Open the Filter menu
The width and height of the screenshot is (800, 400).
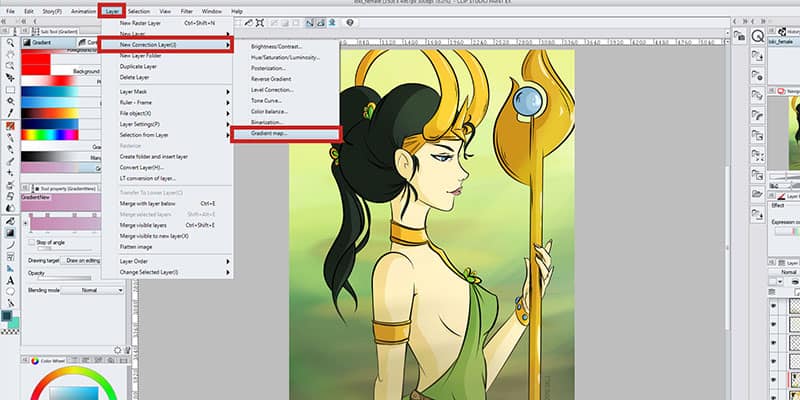[x=187, y=11]
